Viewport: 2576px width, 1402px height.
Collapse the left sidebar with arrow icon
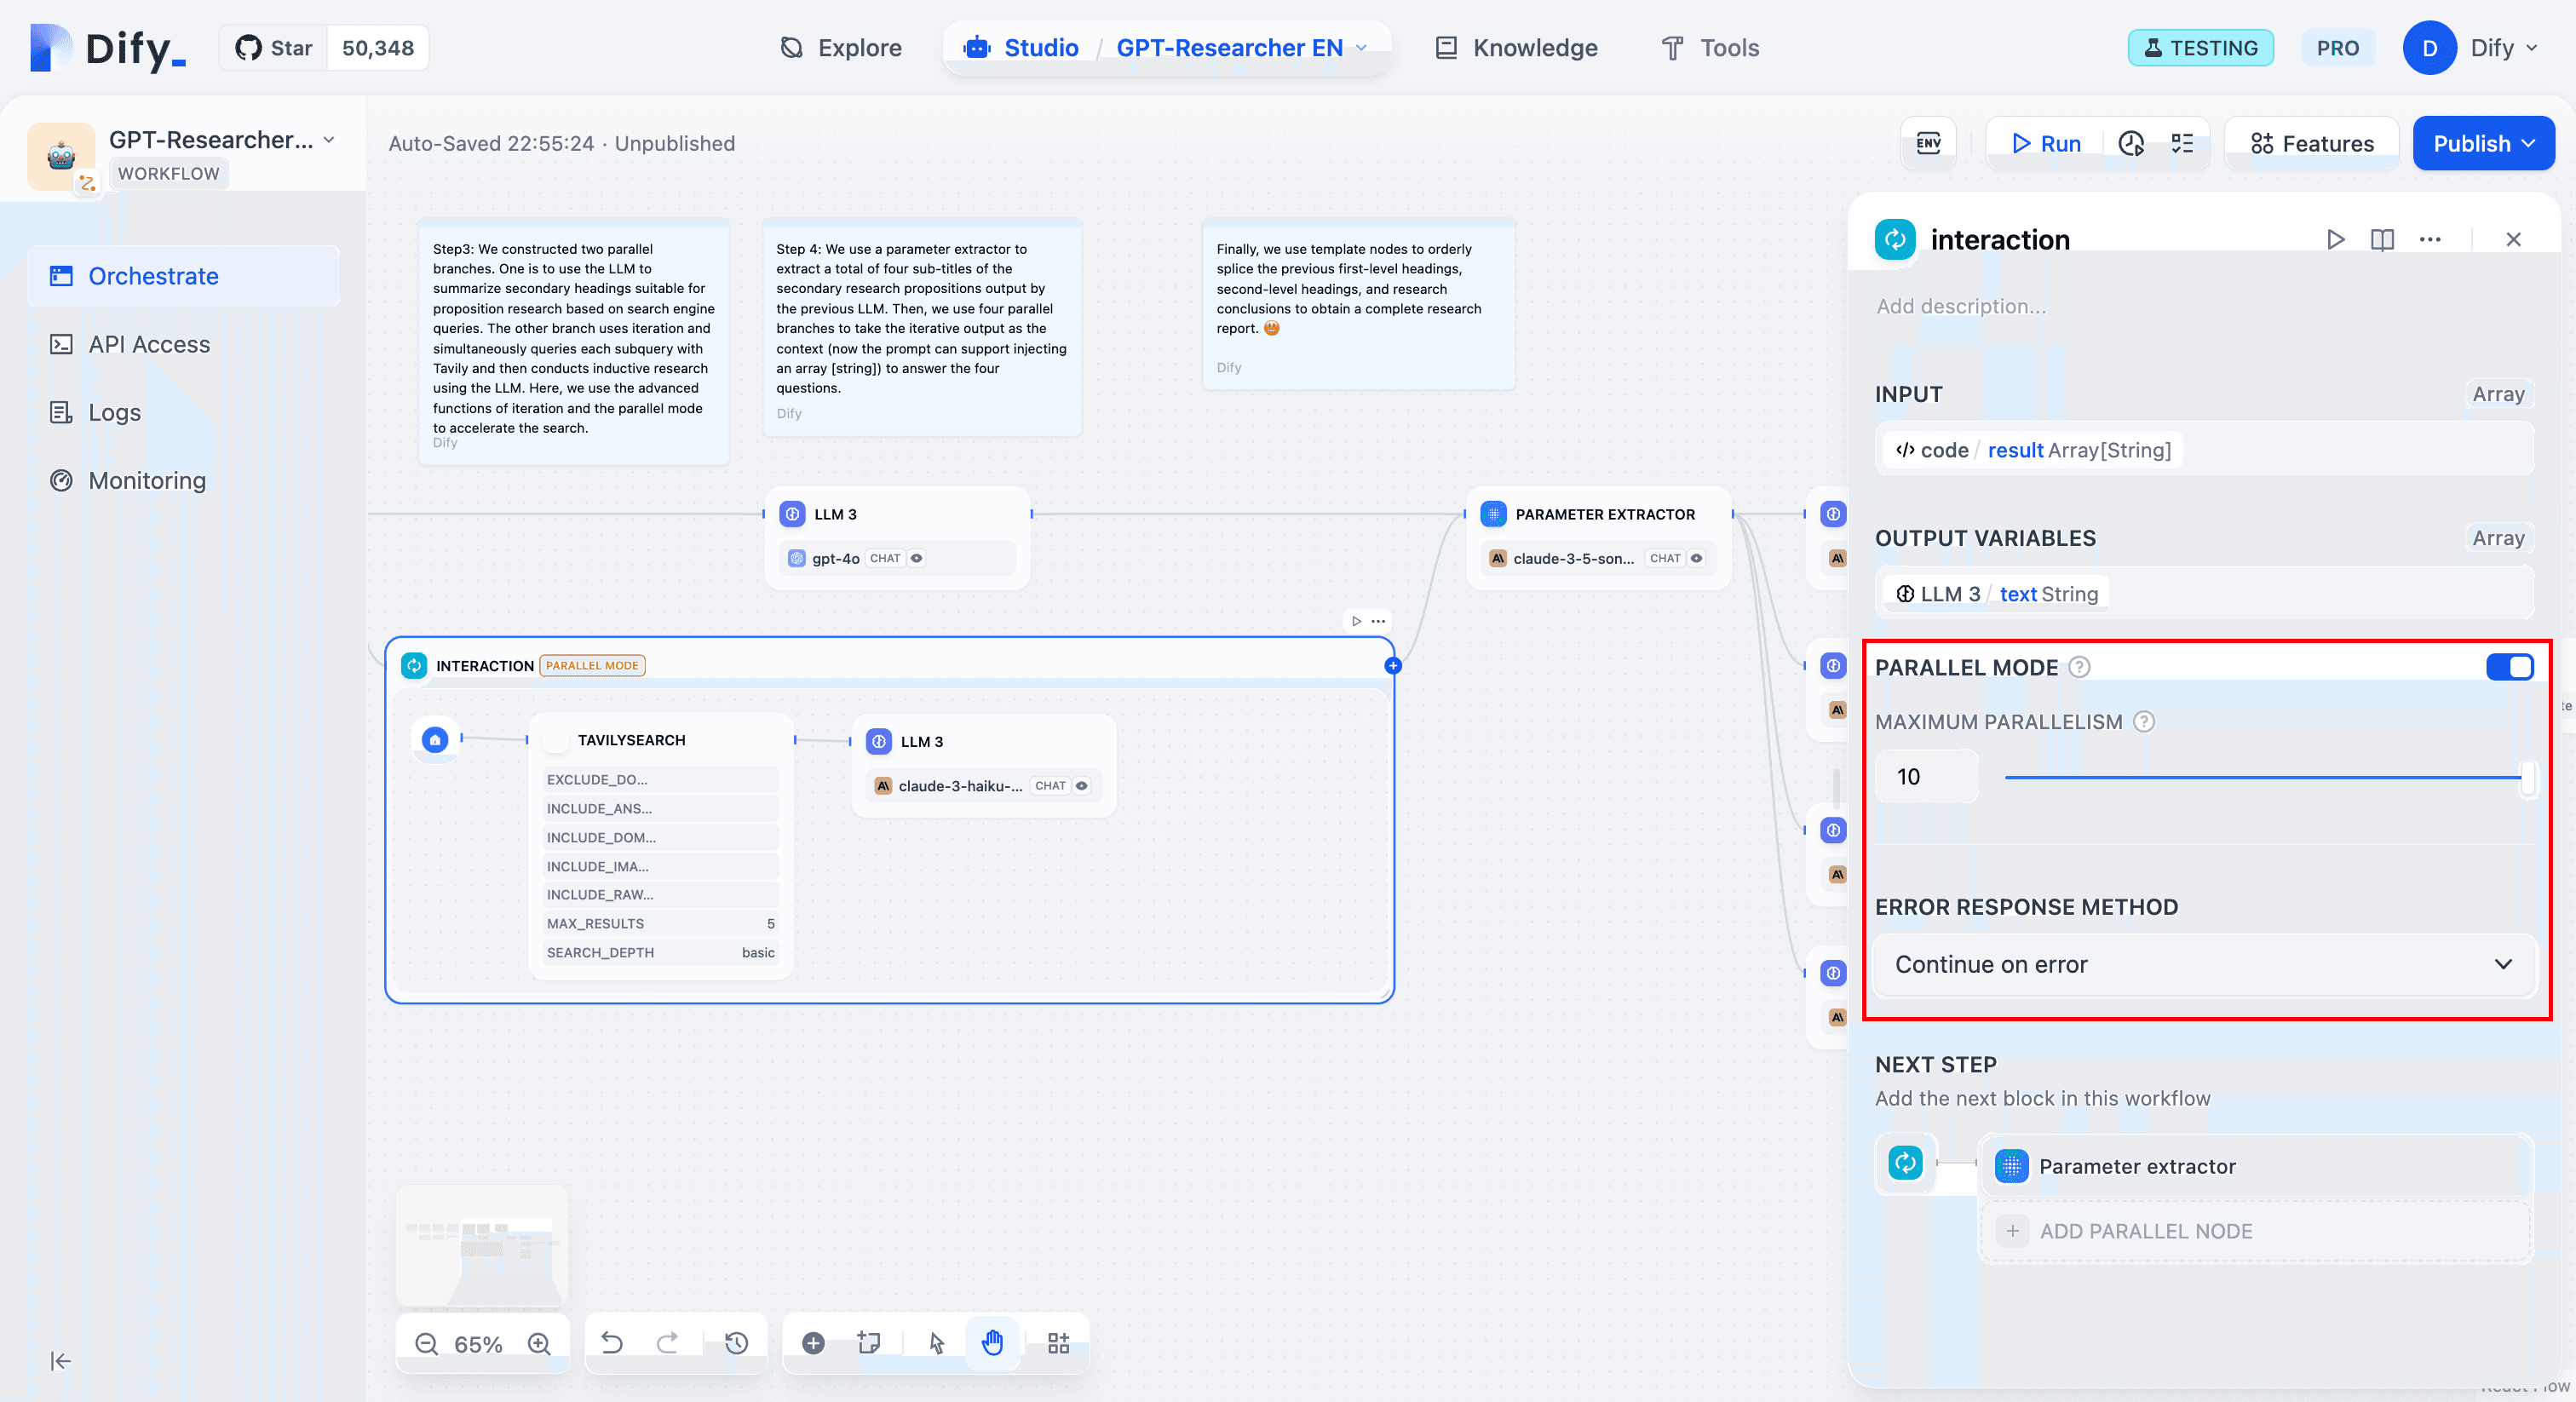click(x=60, y=1361)
